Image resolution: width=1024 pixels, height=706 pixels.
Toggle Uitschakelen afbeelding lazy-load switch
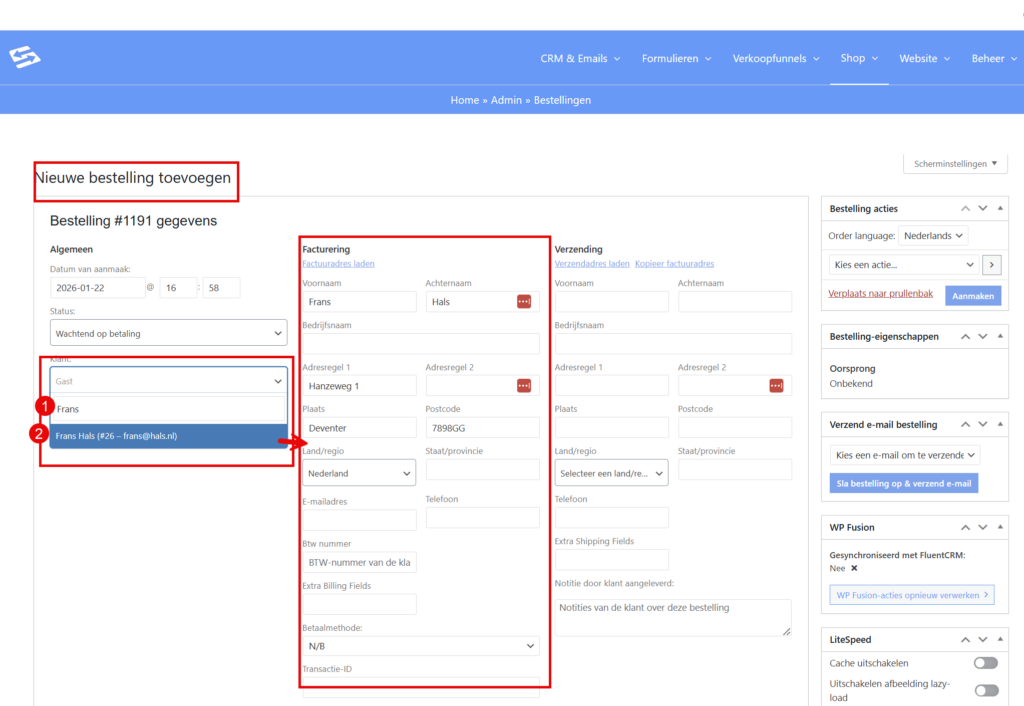[x=985, y=690]
